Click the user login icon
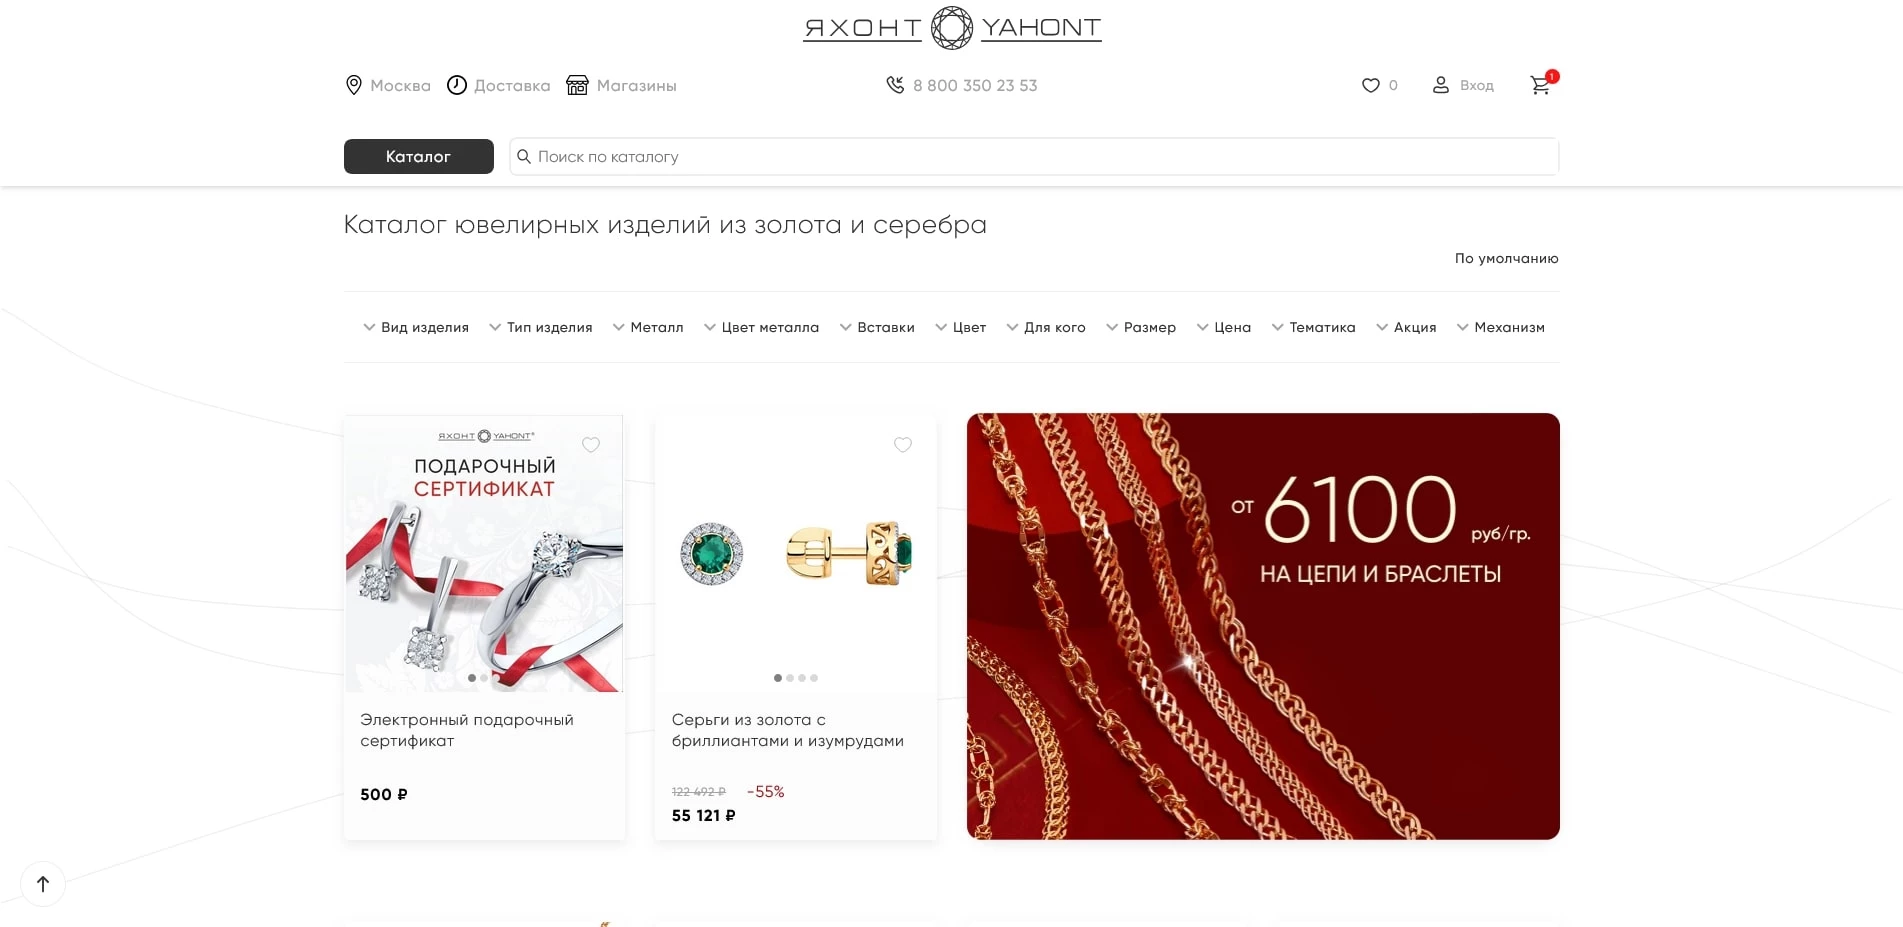Screen dimensions: 1903x927 (1440, 85)
